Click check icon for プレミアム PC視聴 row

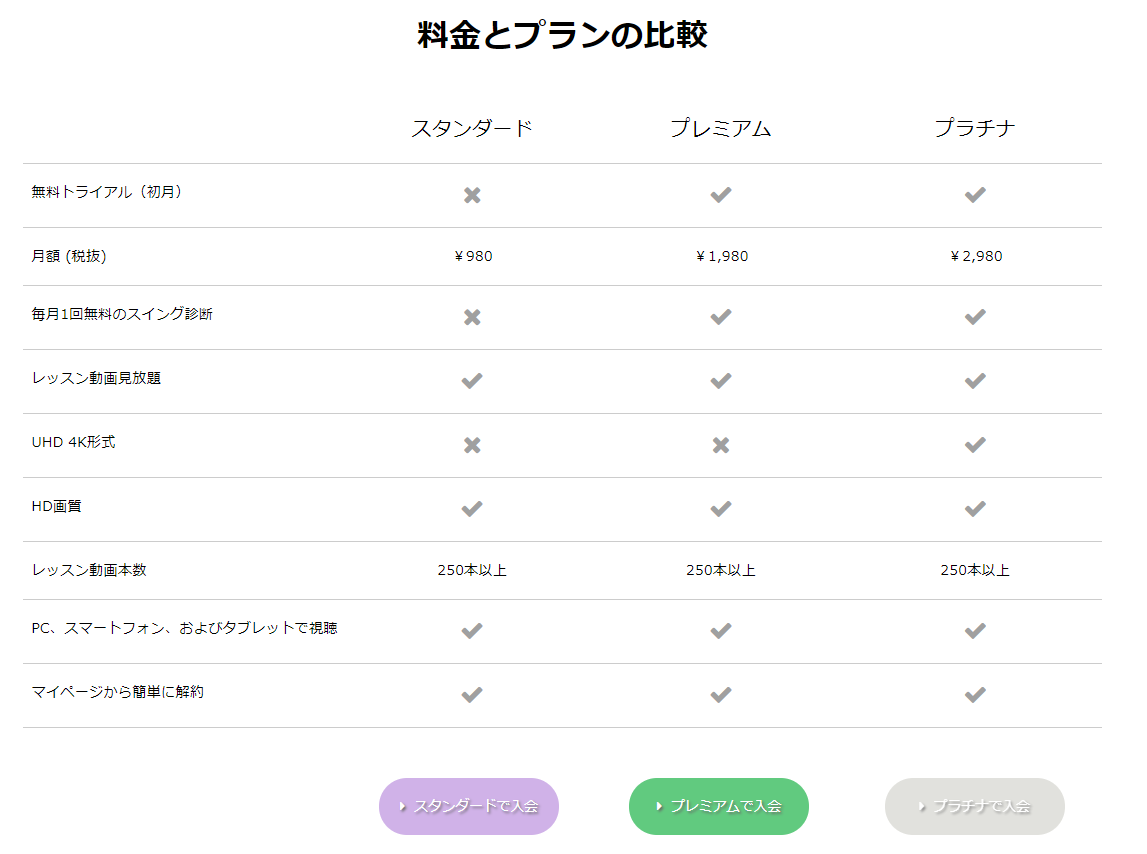pyautogui.click(x=721, y=630)
